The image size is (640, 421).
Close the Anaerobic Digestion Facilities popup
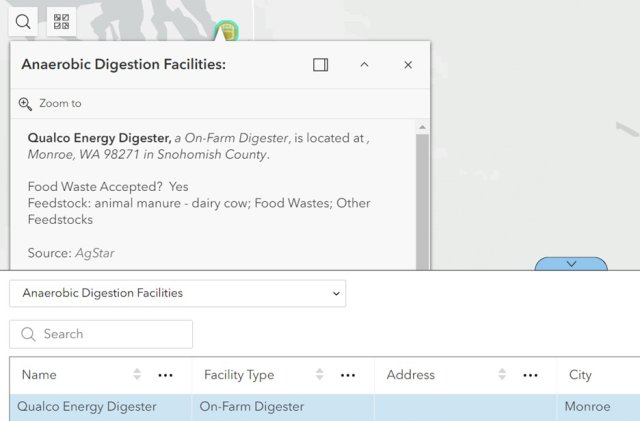pos(408,65)
